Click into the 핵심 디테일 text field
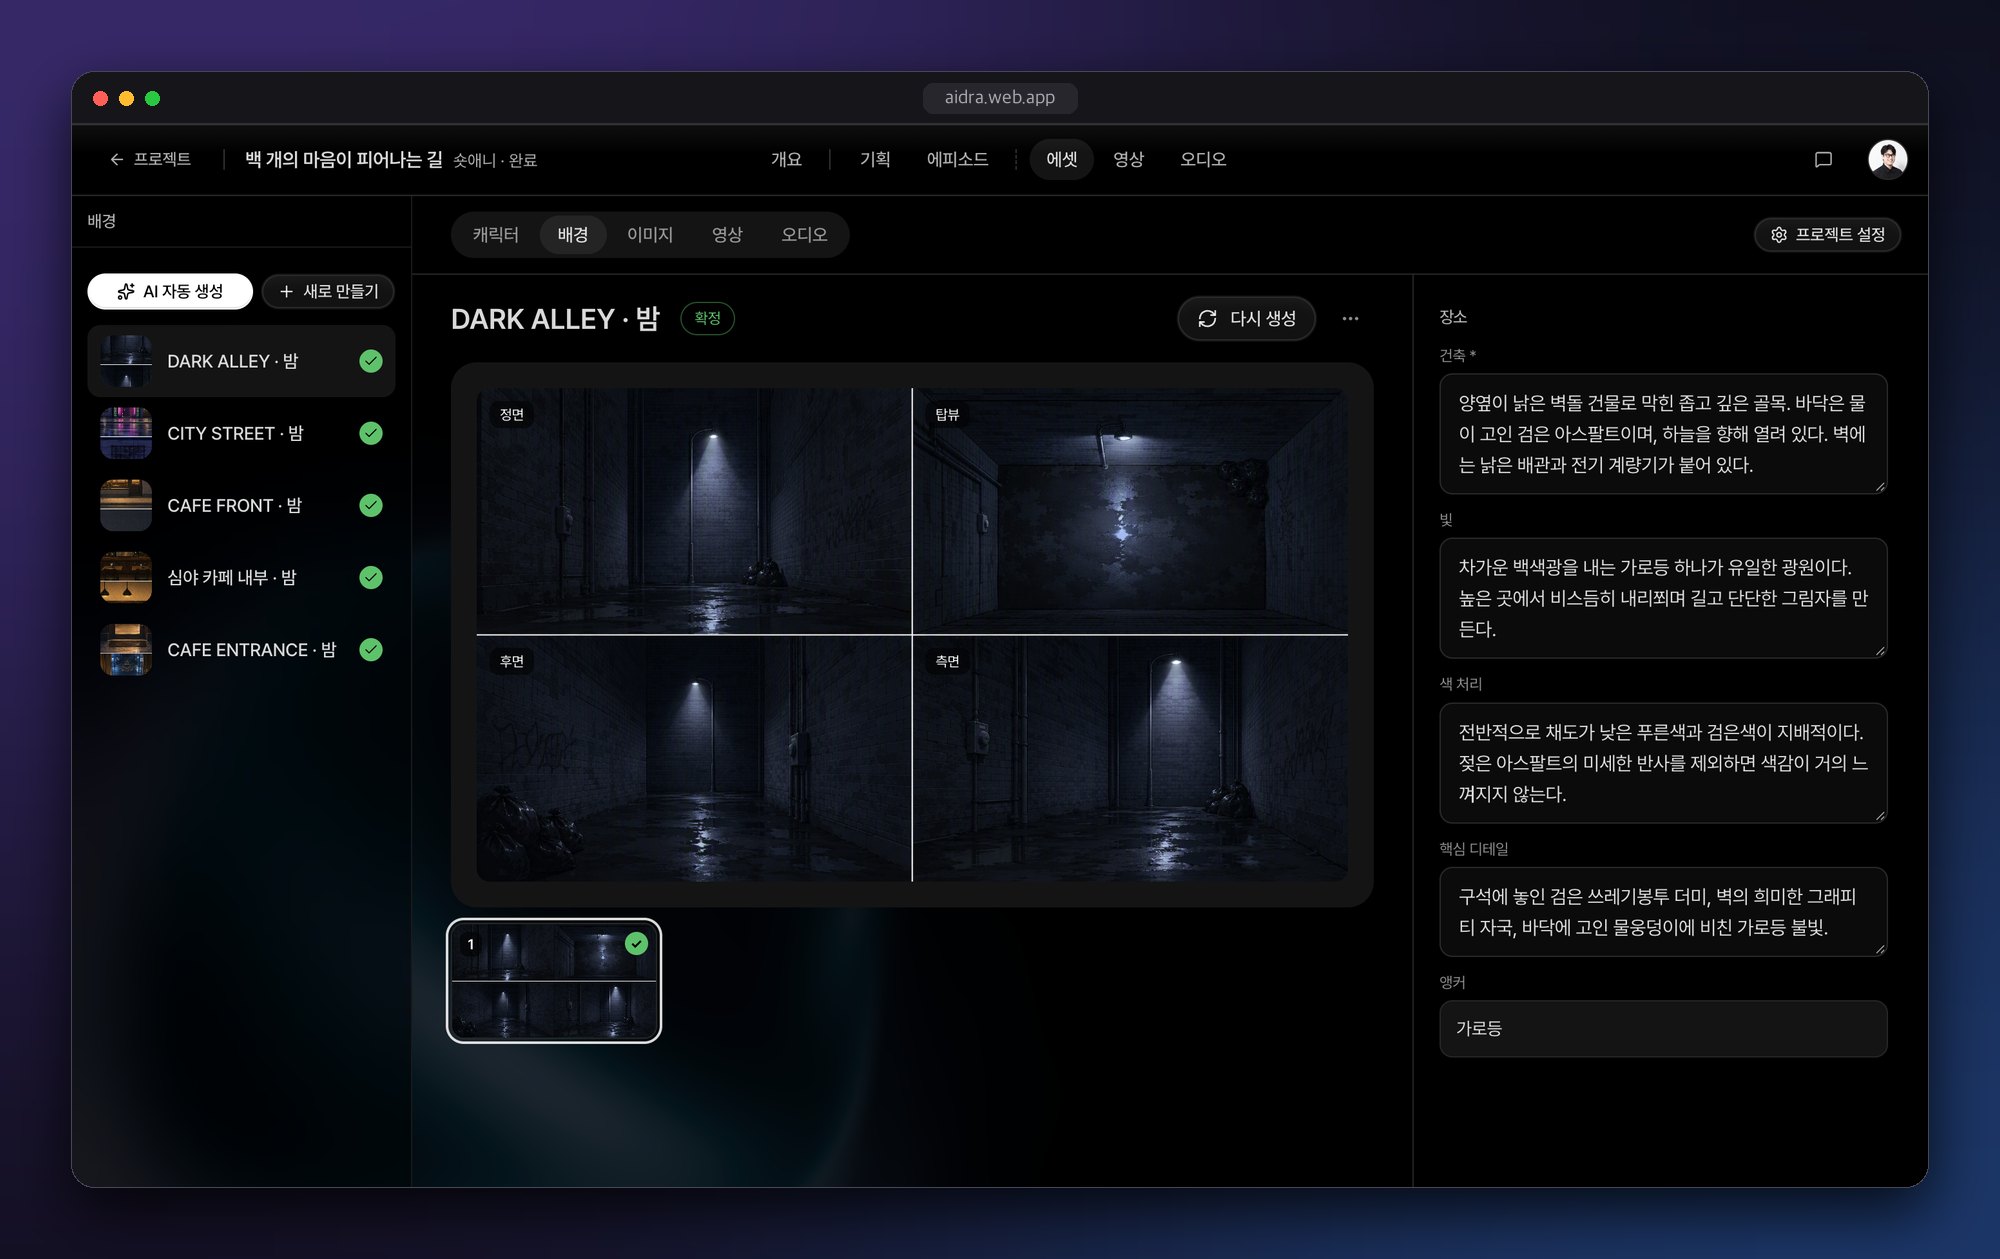Viewport: 2000px width, 1259px height. pyautogui.click(x=1663, y=912)
